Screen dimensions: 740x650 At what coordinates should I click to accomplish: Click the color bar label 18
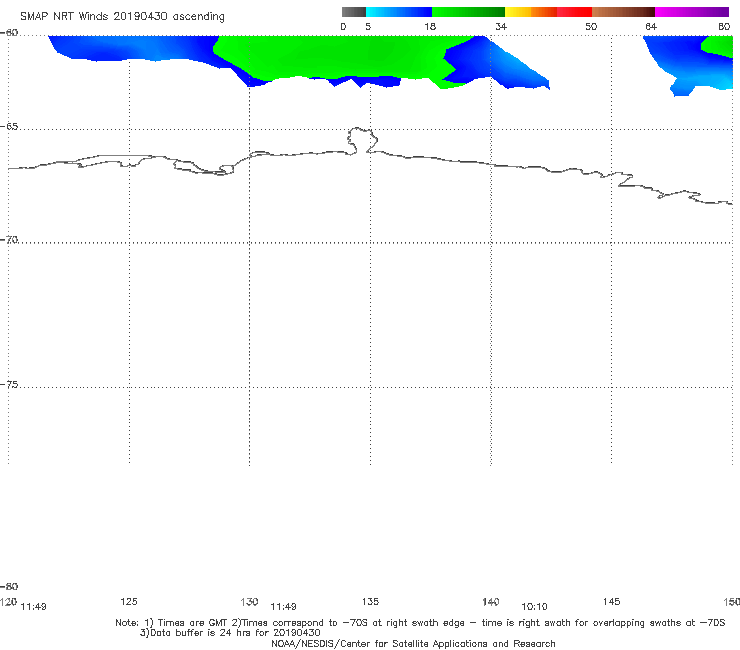(430, 26)
